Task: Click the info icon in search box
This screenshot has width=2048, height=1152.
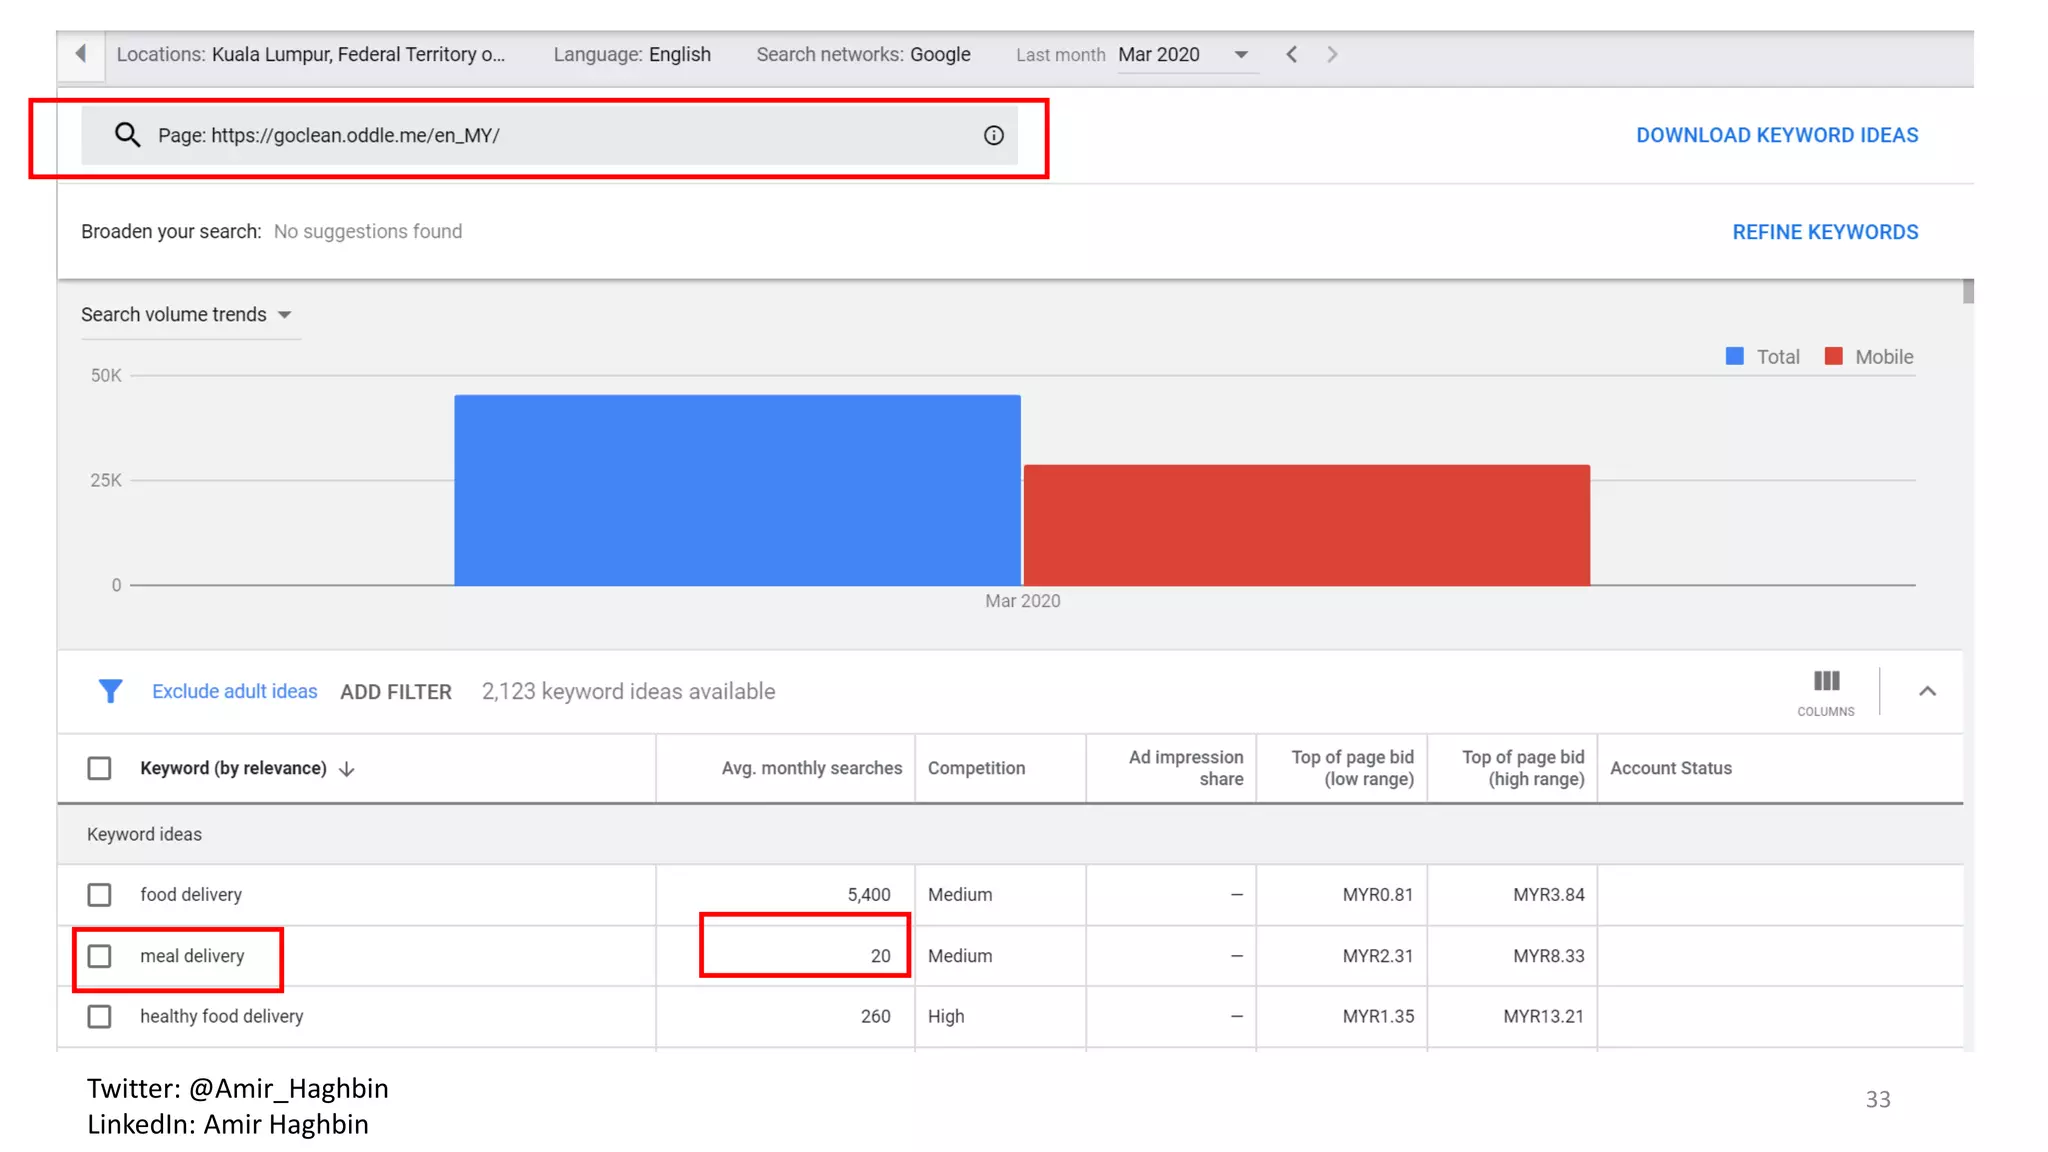Action: 993,136
